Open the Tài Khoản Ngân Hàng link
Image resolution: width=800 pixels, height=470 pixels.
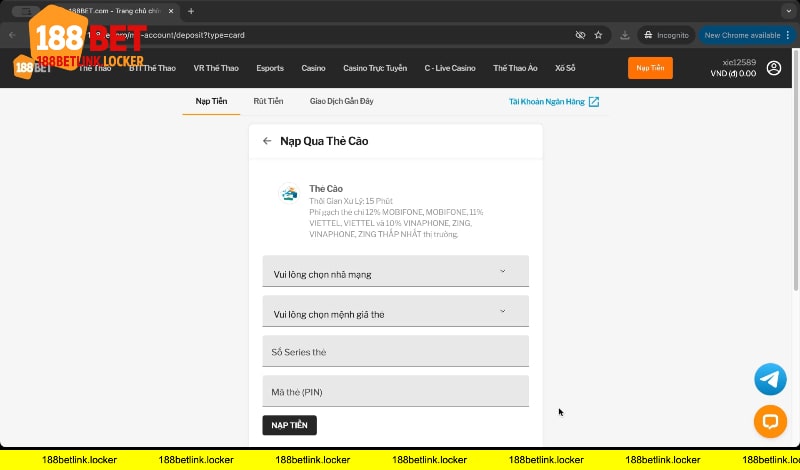coord(554,101)
